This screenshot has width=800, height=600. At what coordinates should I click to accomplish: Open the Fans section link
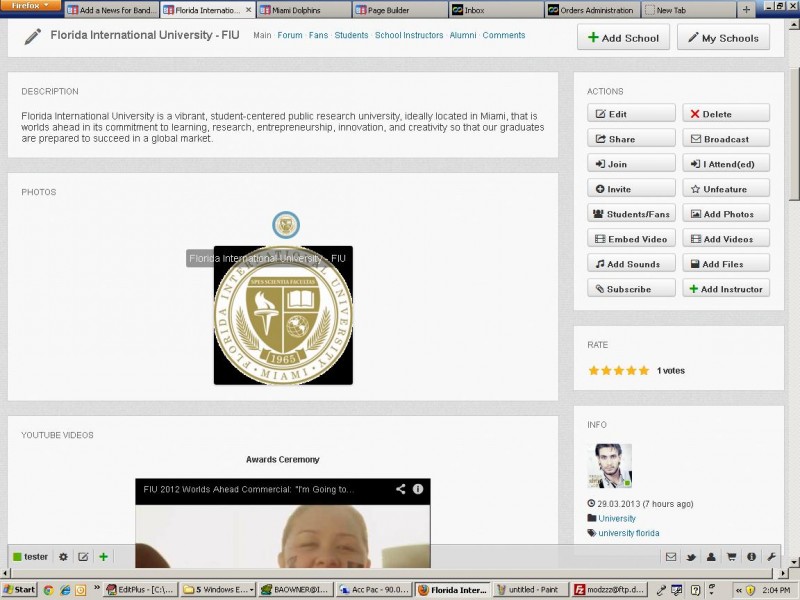click(x=318, y=35)
